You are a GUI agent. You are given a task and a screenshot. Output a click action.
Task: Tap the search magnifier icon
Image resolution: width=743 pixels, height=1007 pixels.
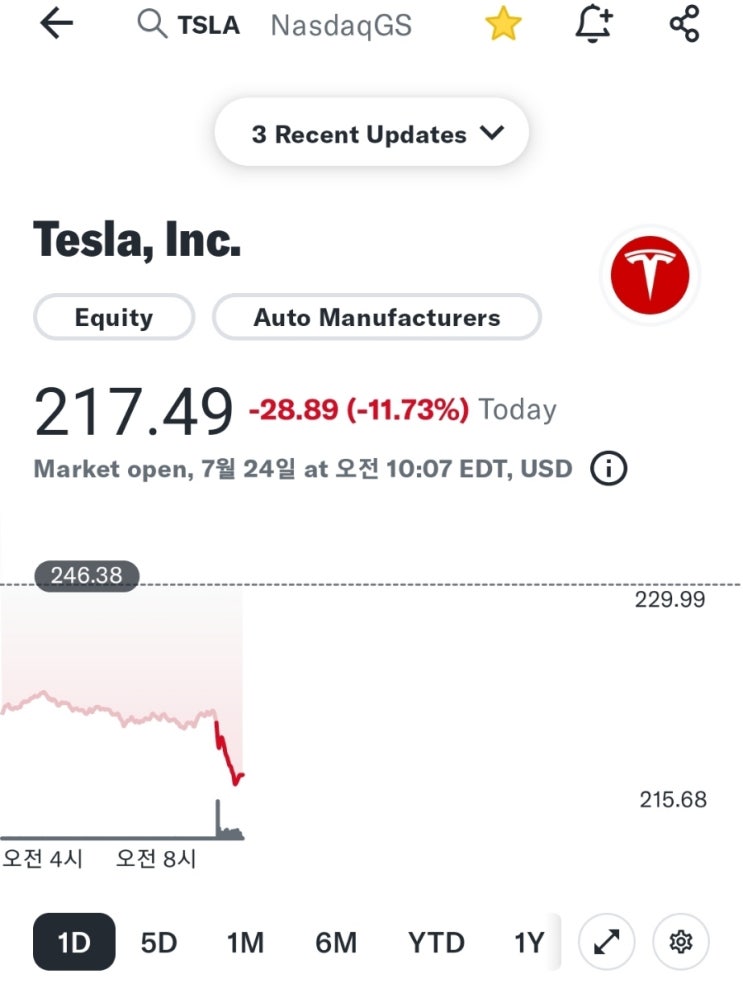pos(152,25)
